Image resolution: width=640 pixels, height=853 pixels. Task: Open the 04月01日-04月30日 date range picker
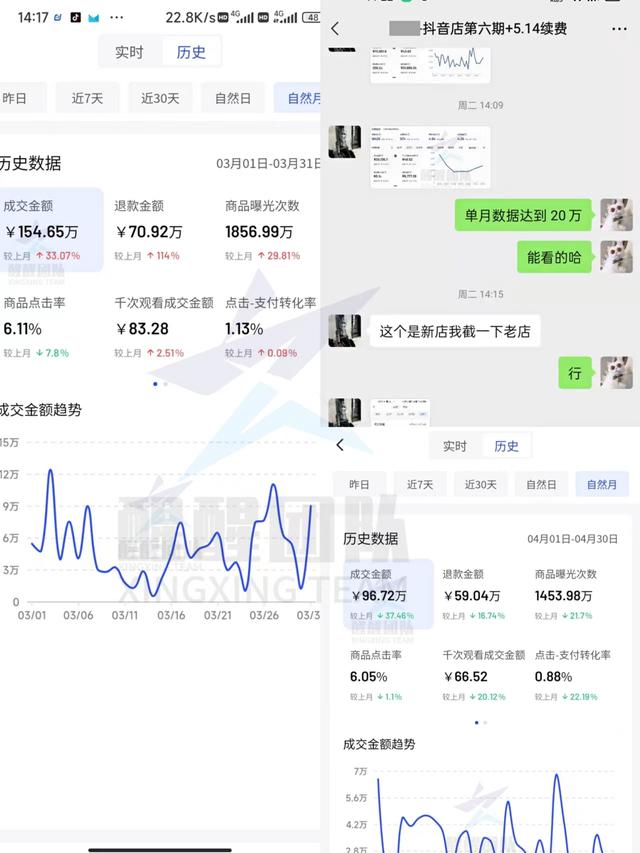tap(573, 539)
